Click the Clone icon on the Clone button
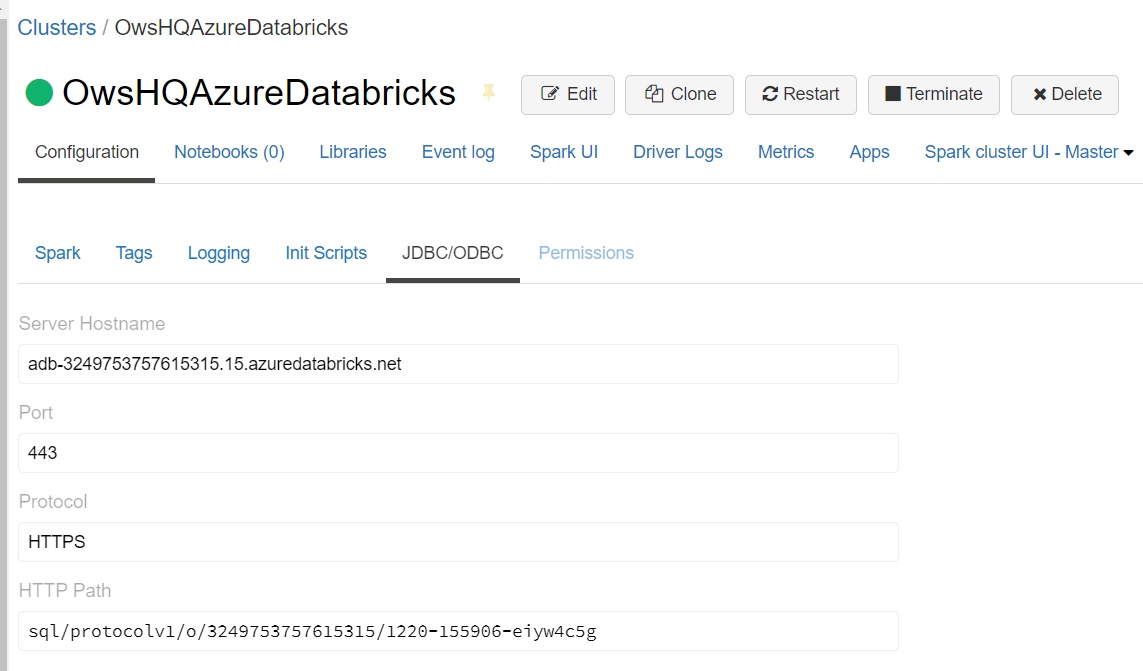 tap(654, 94)
